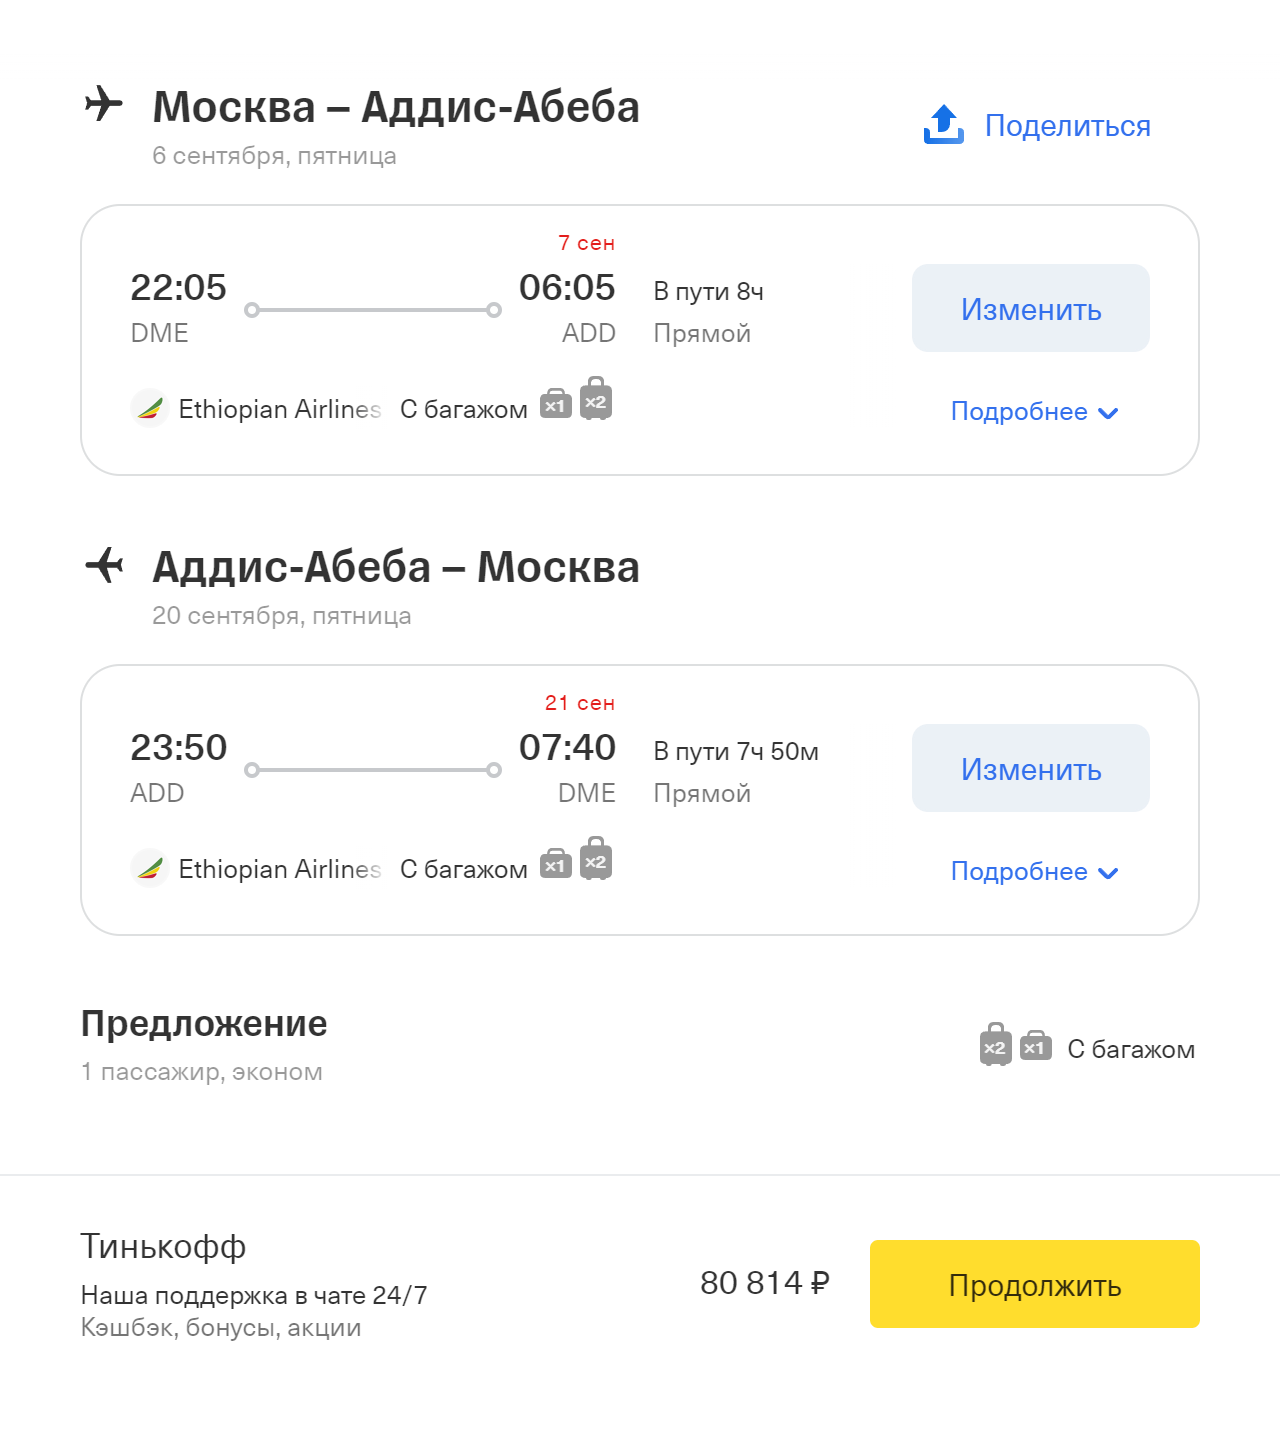The width and height of the screenshot is (1280, 1430).
Task: Click the Тинькофф seller name
Action: (x=163, y=1247)
